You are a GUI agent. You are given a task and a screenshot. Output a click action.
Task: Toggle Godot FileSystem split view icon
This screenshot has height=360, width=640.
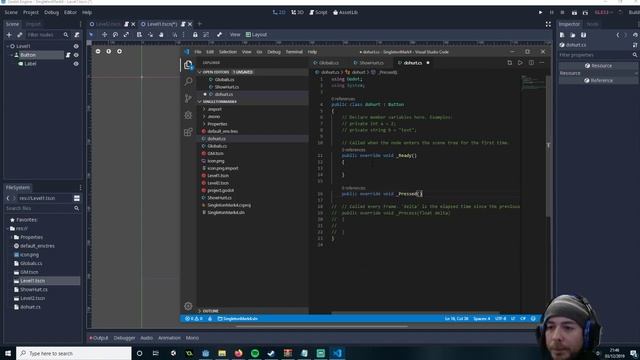(x=76, y=198)
